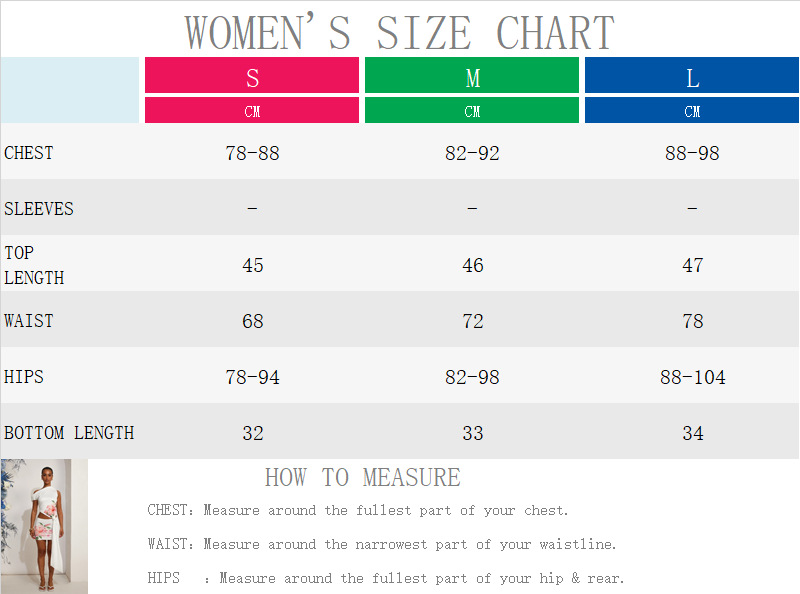This screenshot has height=594, width=800.
Task: Click the top length value 45
Action: (253, 265)
